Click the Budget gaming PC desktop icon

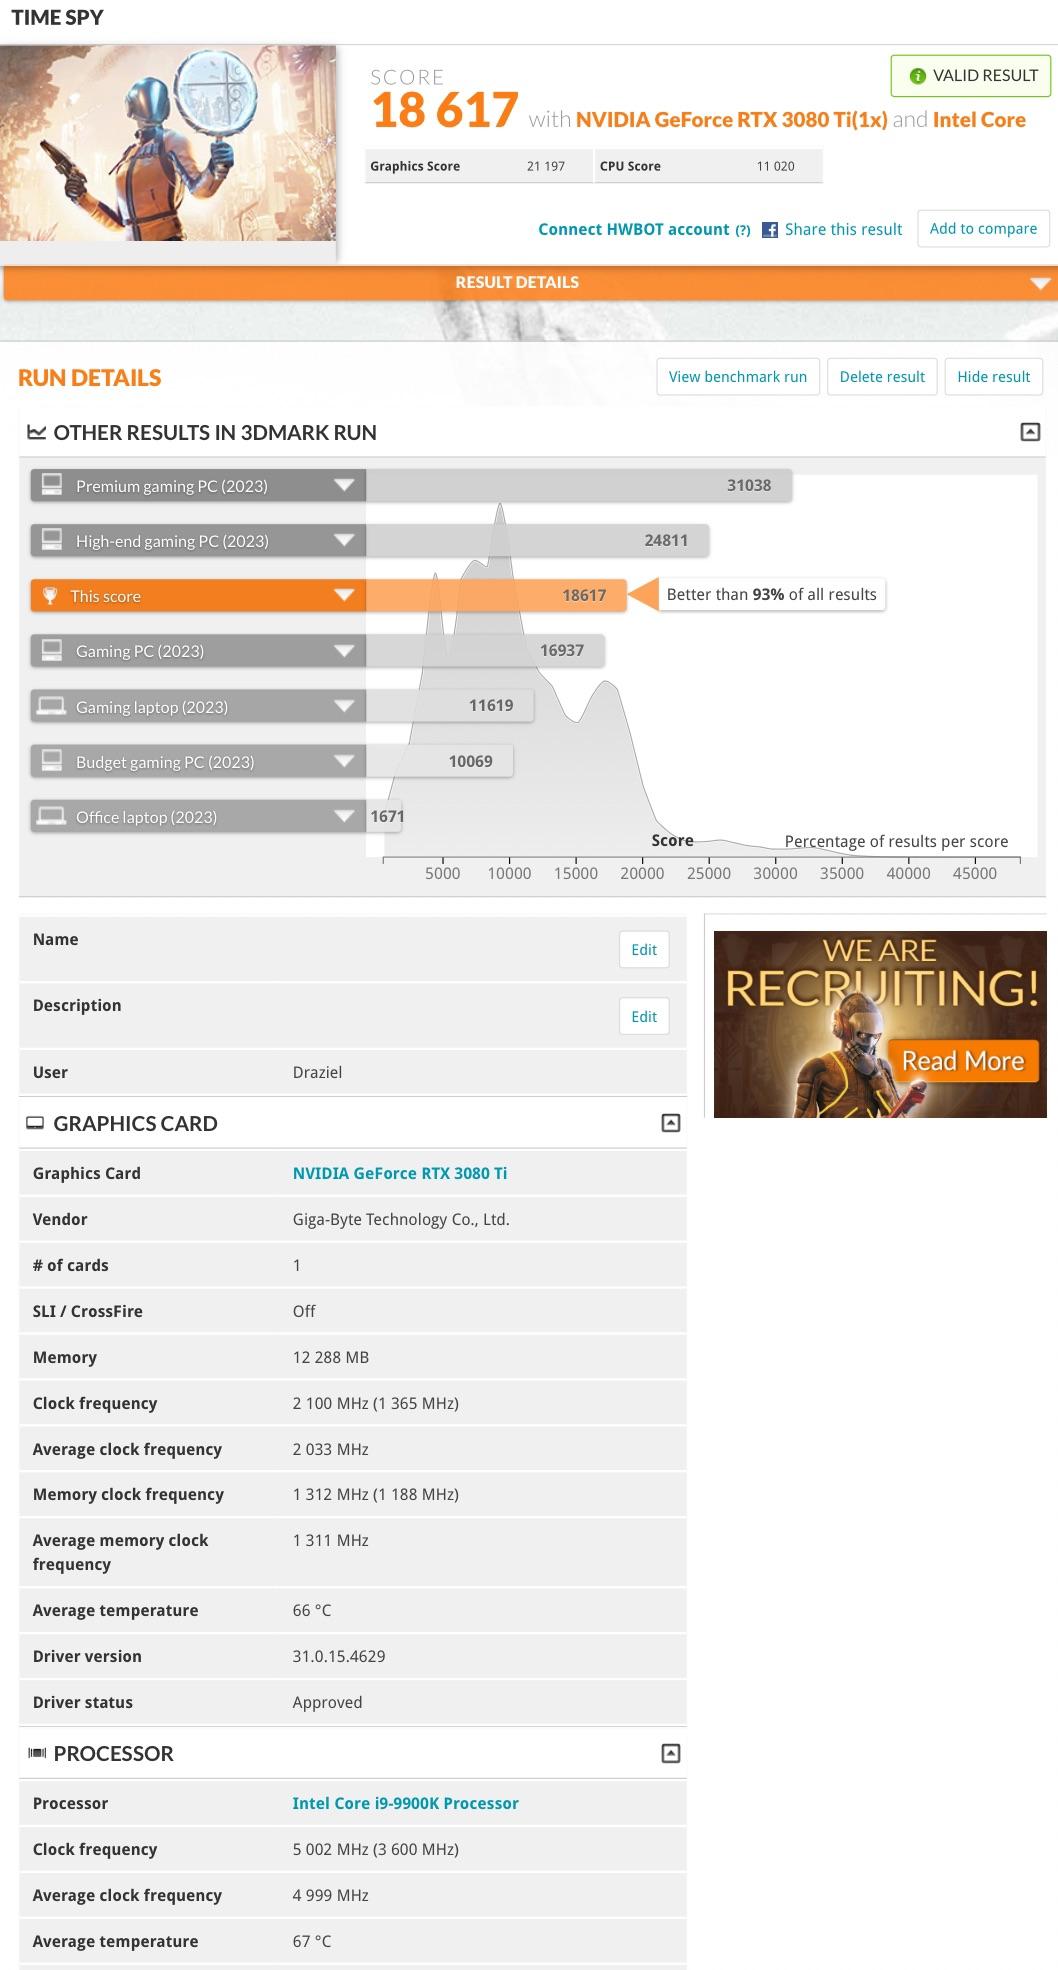click(51, 760)
